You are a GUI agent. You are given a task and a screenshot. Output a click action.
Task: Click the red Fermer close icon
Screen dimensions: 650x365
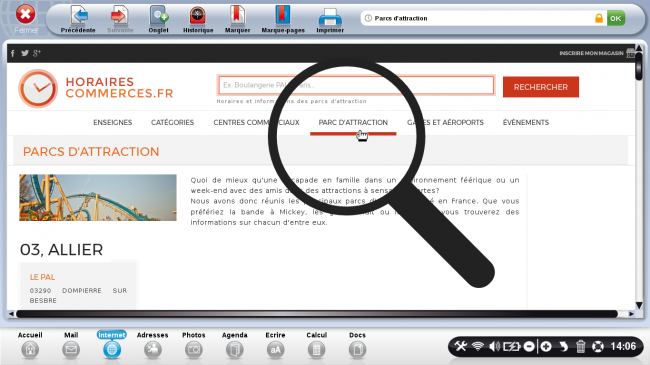[x=26, y=14]
